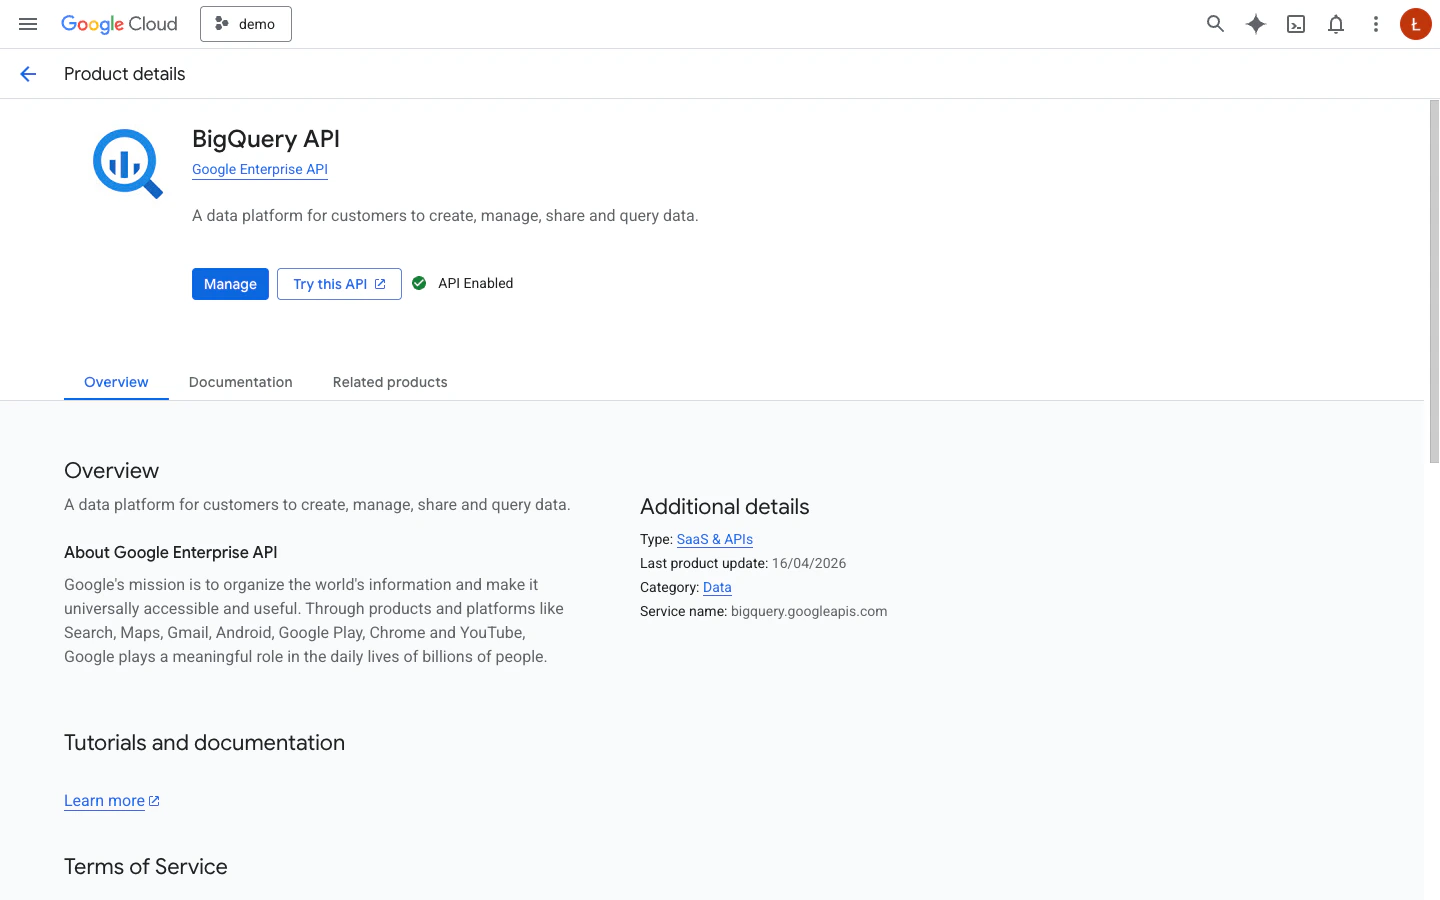Open the search magnifier icon

click(x=1215, y=24)
